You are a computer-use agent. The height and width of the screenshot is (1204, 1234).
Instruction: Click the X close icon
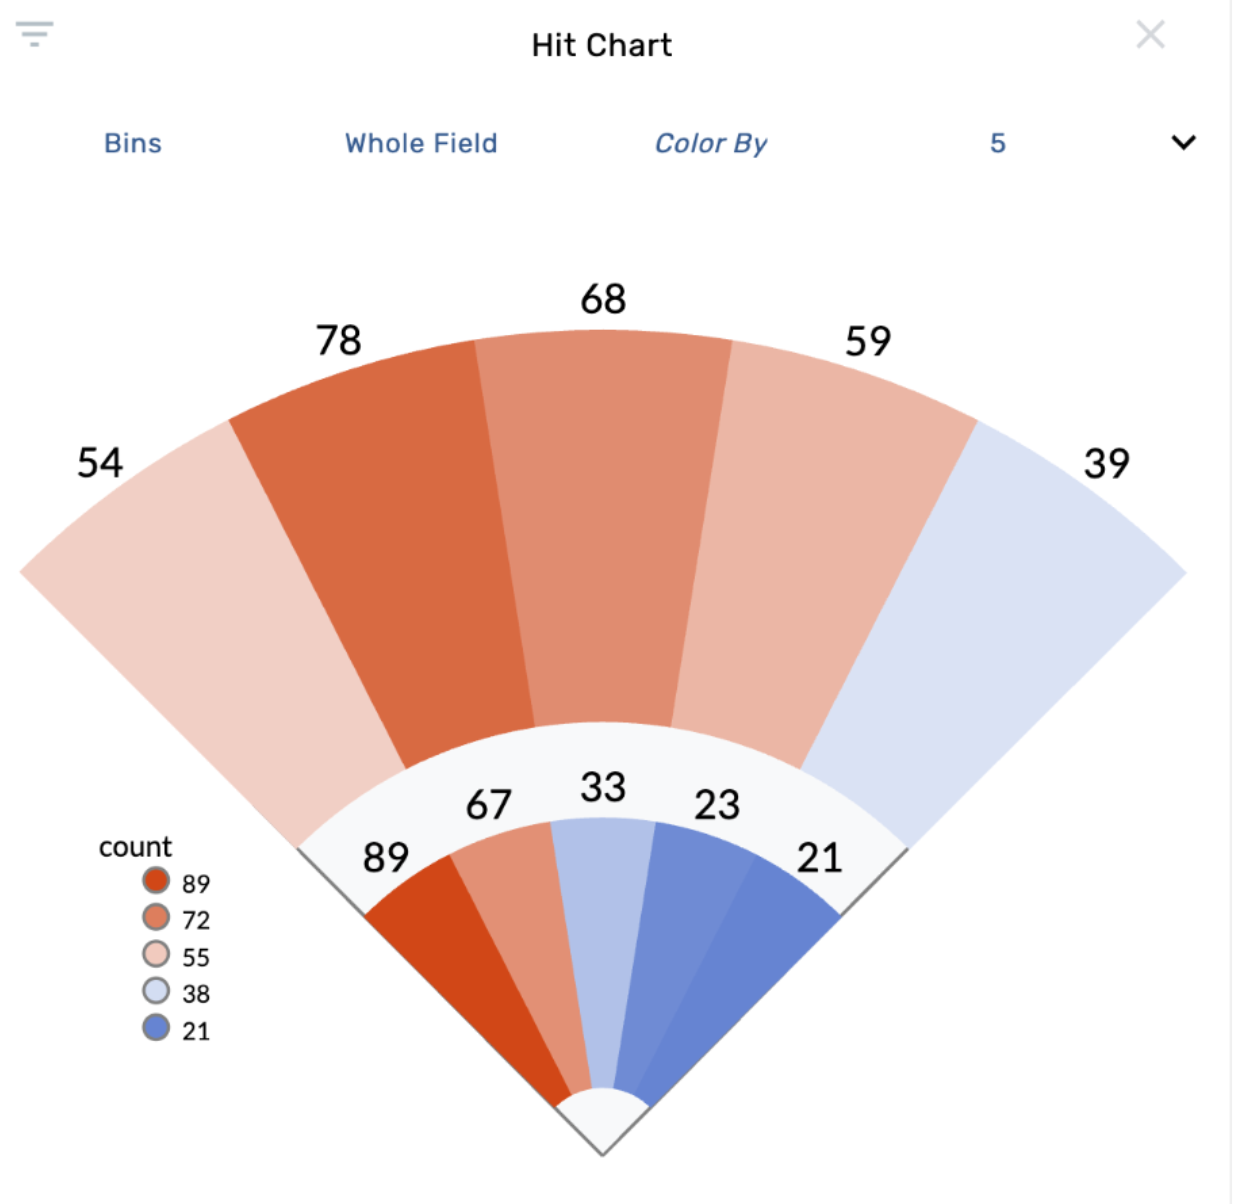(x=1151, y=35)
